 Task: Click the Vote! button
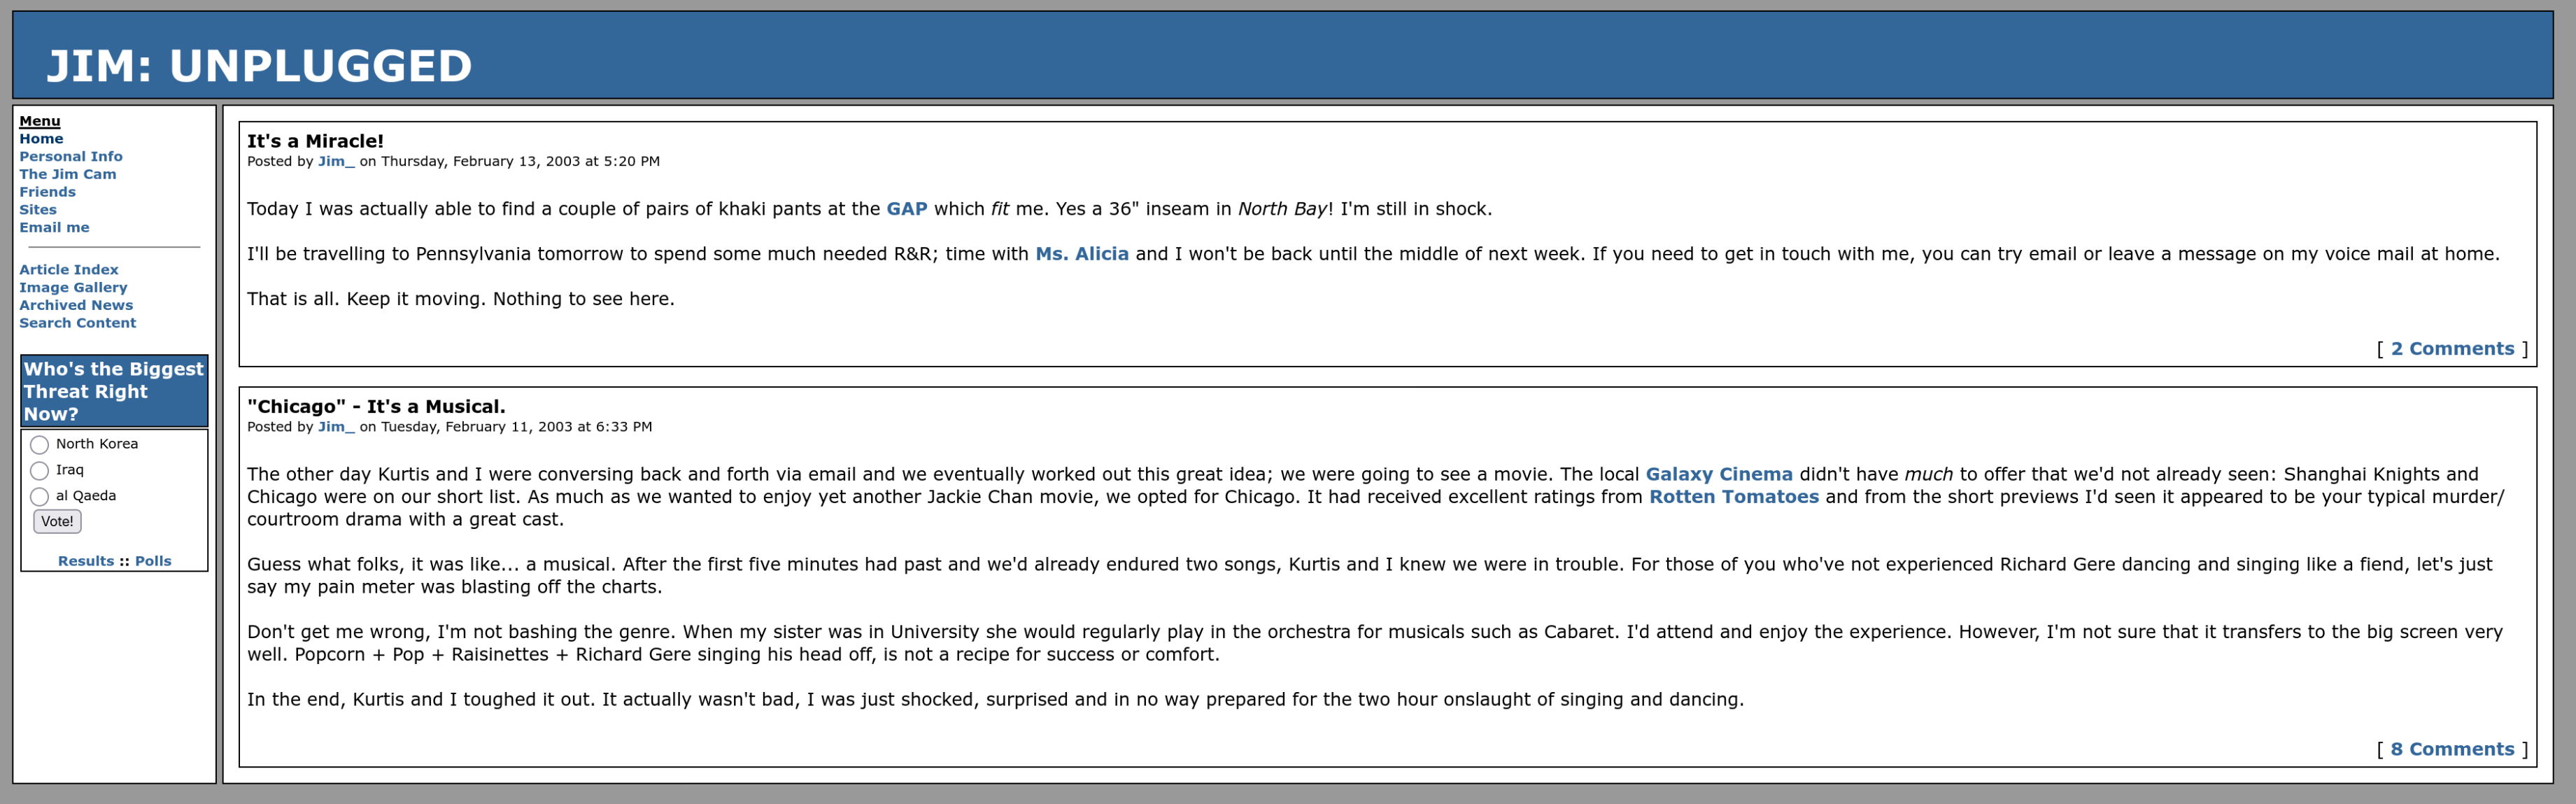57,521
